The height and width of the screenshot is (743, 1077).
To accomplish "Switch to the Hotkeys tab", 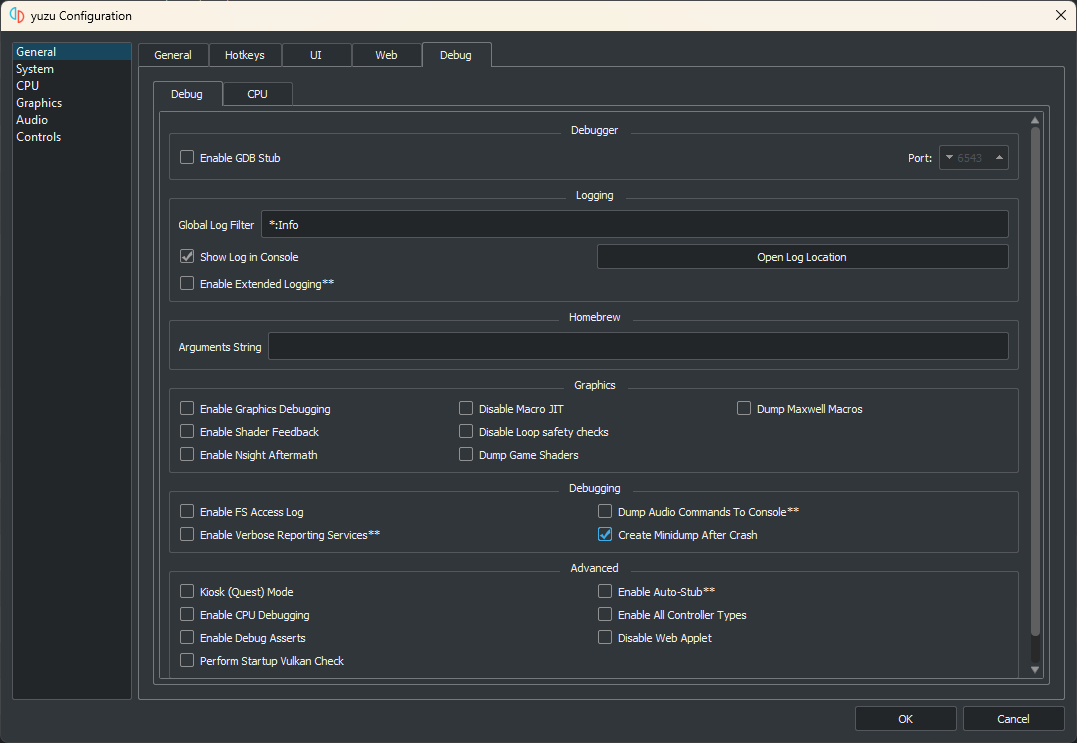I will 245,55.
